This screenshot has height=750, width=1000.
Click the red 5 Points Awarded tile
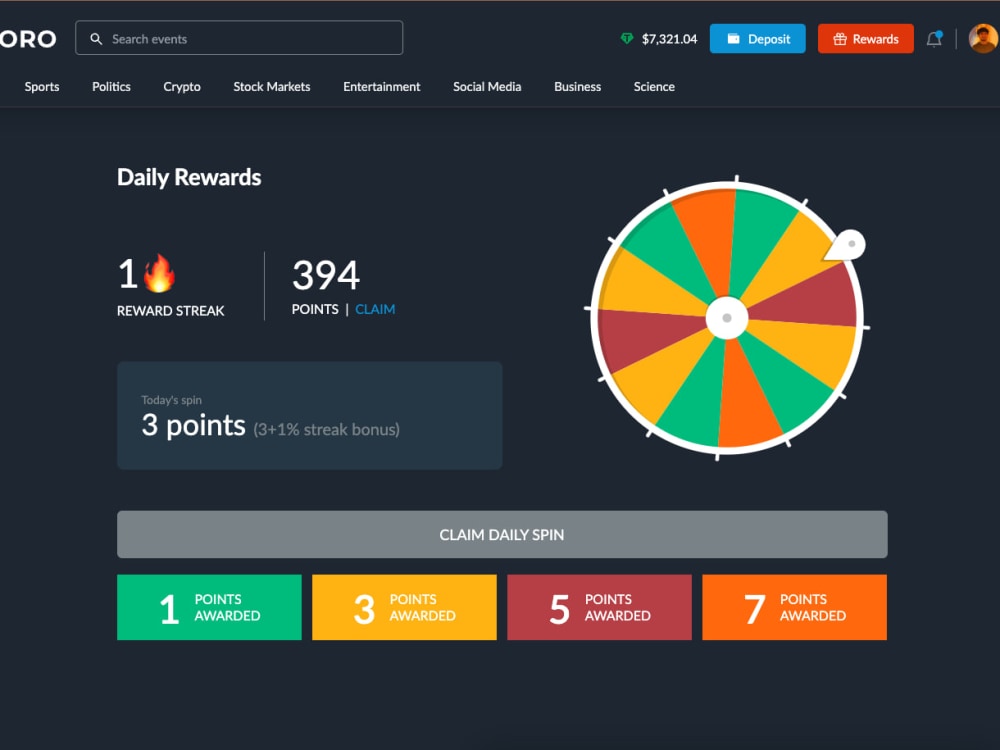pyautogui.click(x=599, y=607)
